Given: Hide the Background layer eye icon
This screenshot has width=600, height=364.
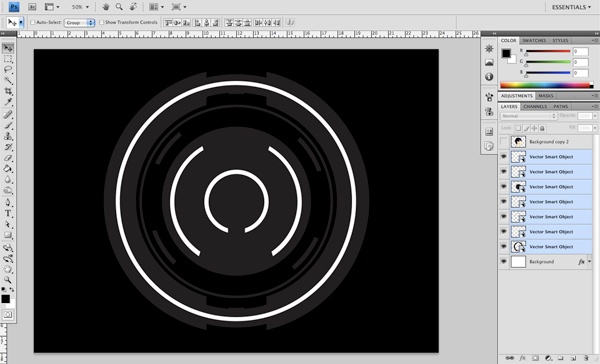Looking at the screenshot, I should click(x=504, y=262).
